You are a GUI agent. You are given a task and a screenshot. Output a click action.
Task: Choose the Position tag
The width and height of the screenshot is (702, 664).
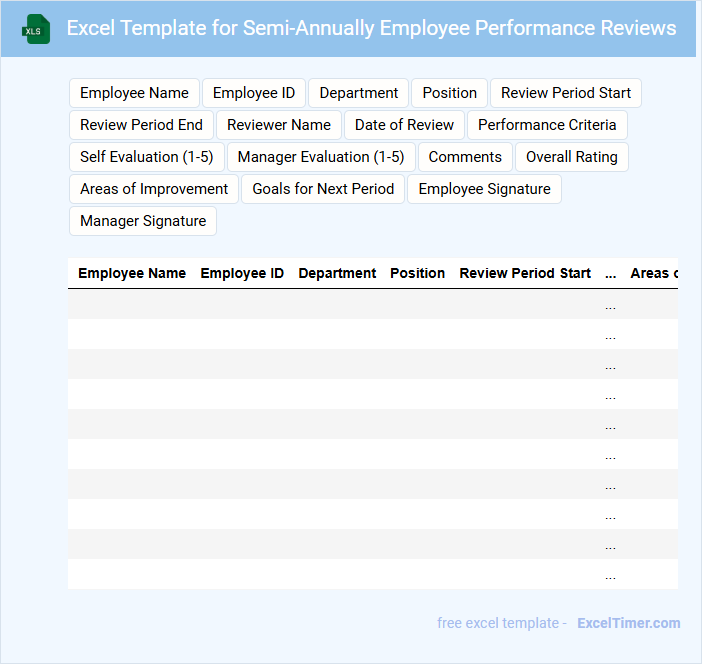point(449,93)
